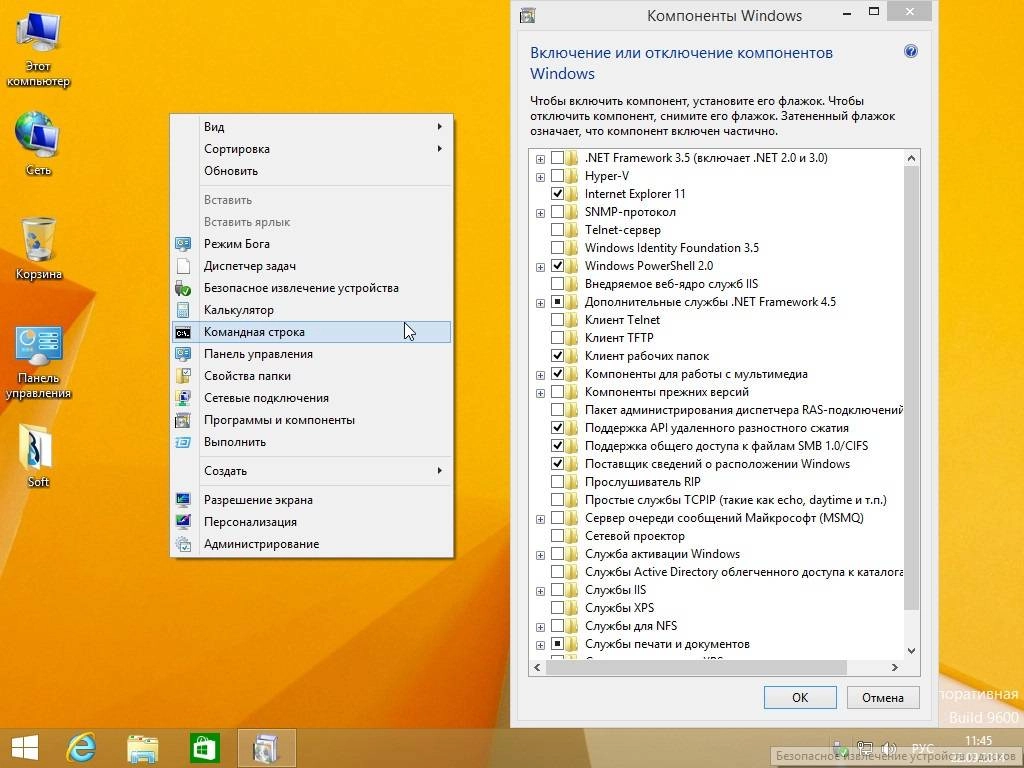Launch Internet Explorer from the taskbar
This screenshot has height=768, width=1024.
(82, 748)
